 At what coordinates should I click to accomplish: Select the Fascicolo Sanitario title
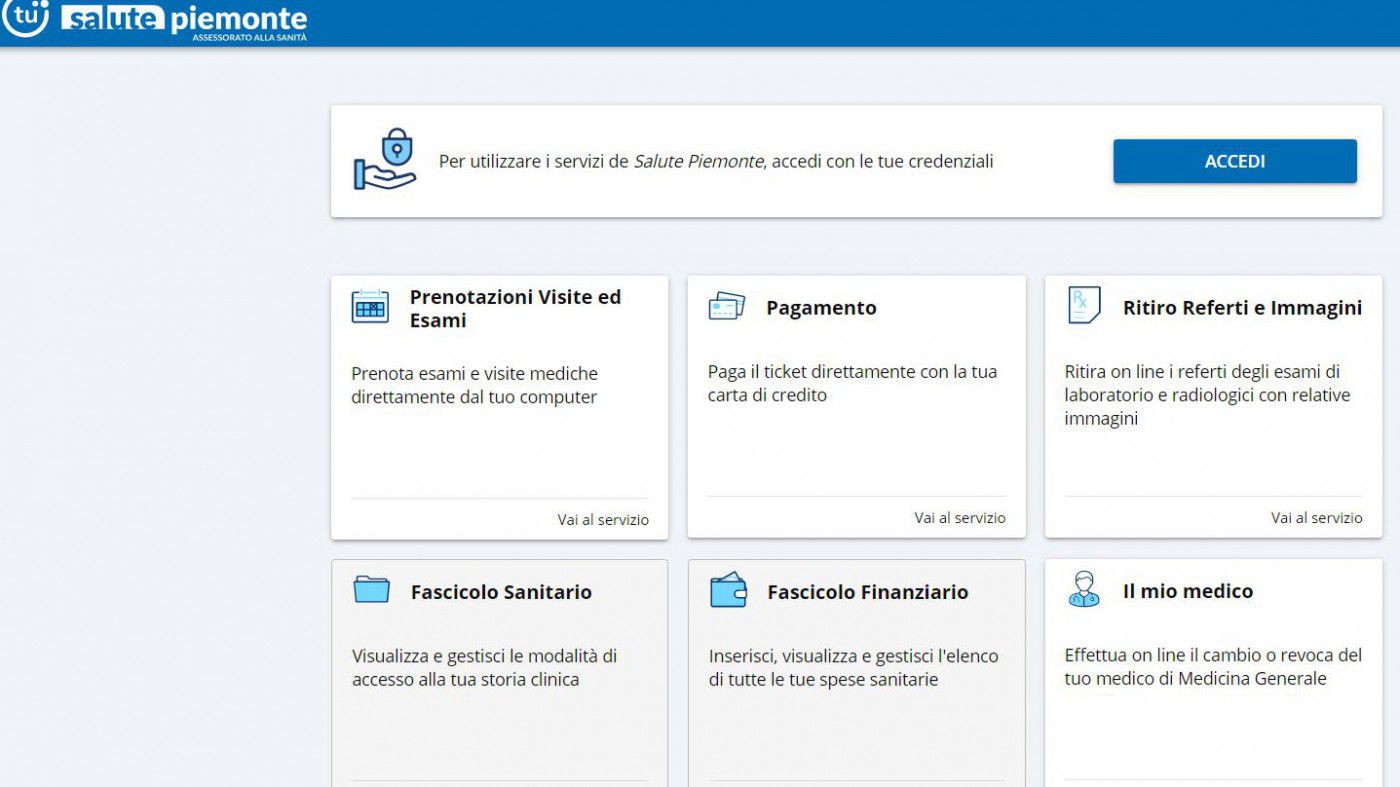(x=501, y=592)
